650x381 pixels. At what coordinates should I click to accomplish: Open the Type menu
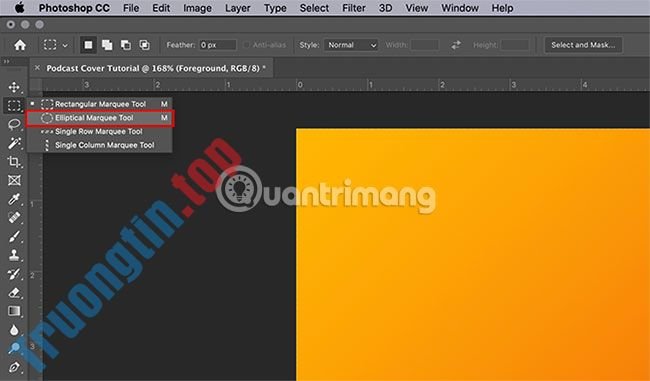click(275, 8)
